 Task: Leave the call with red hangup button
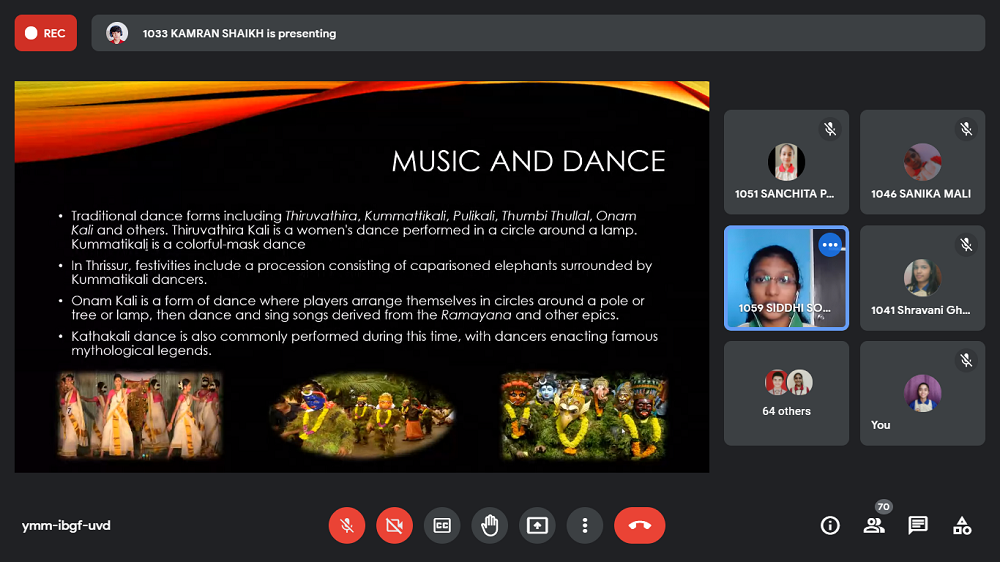click(x=640, y=525)
